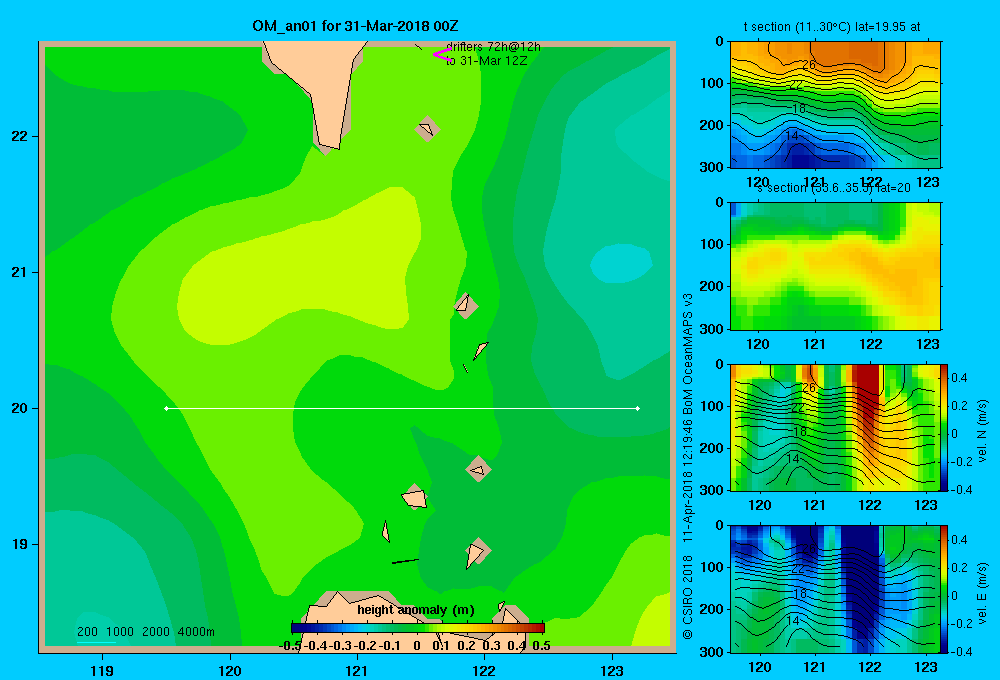
Task: Click the vel. N color scale bar
Action: click(945, 427)
